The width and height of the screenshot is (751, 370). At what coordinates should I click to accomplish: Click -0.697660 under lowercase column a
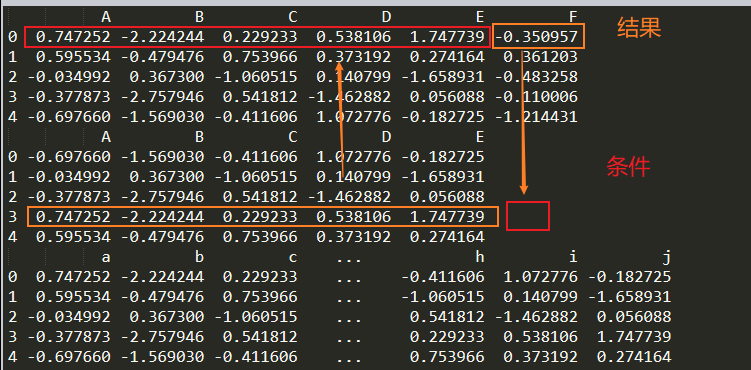tap(69, 357)
